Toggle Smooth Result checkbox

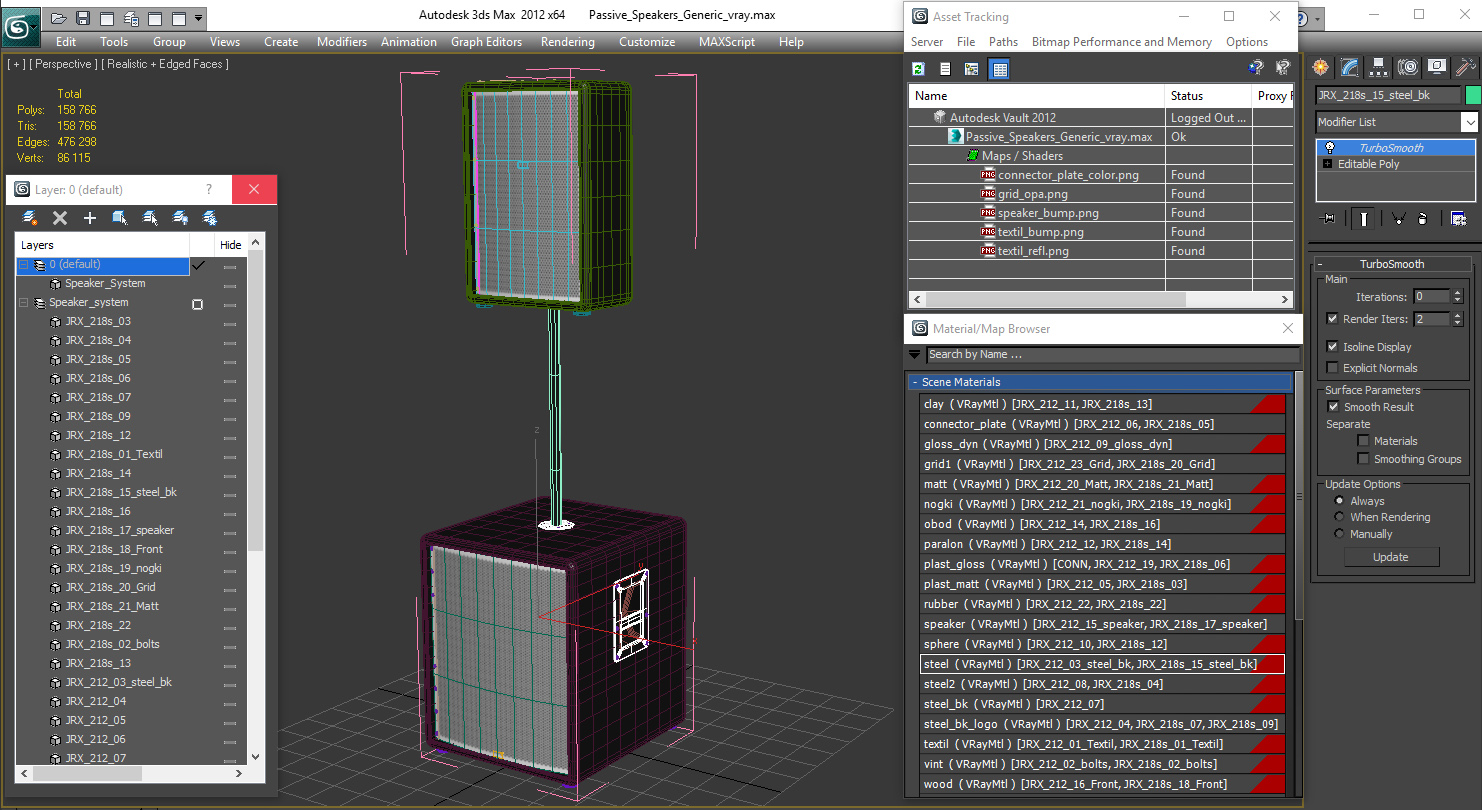(1332, 407)
